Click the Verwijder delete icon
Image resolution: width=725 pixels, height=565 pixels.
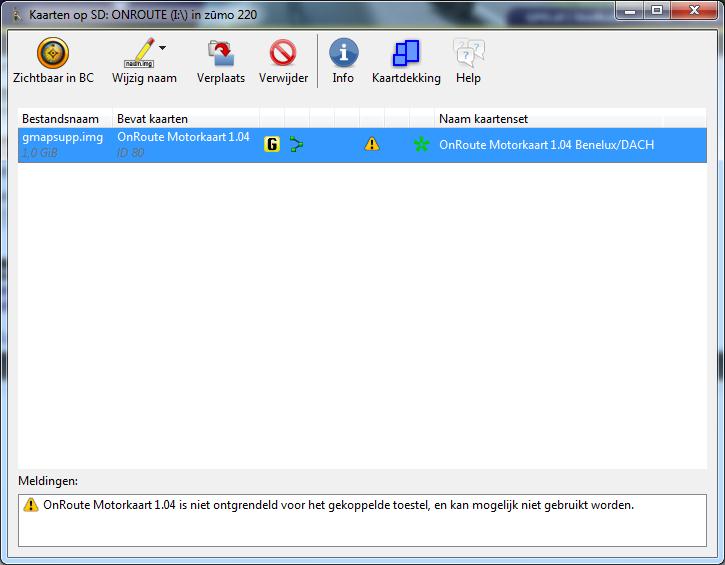pos(283,53)
